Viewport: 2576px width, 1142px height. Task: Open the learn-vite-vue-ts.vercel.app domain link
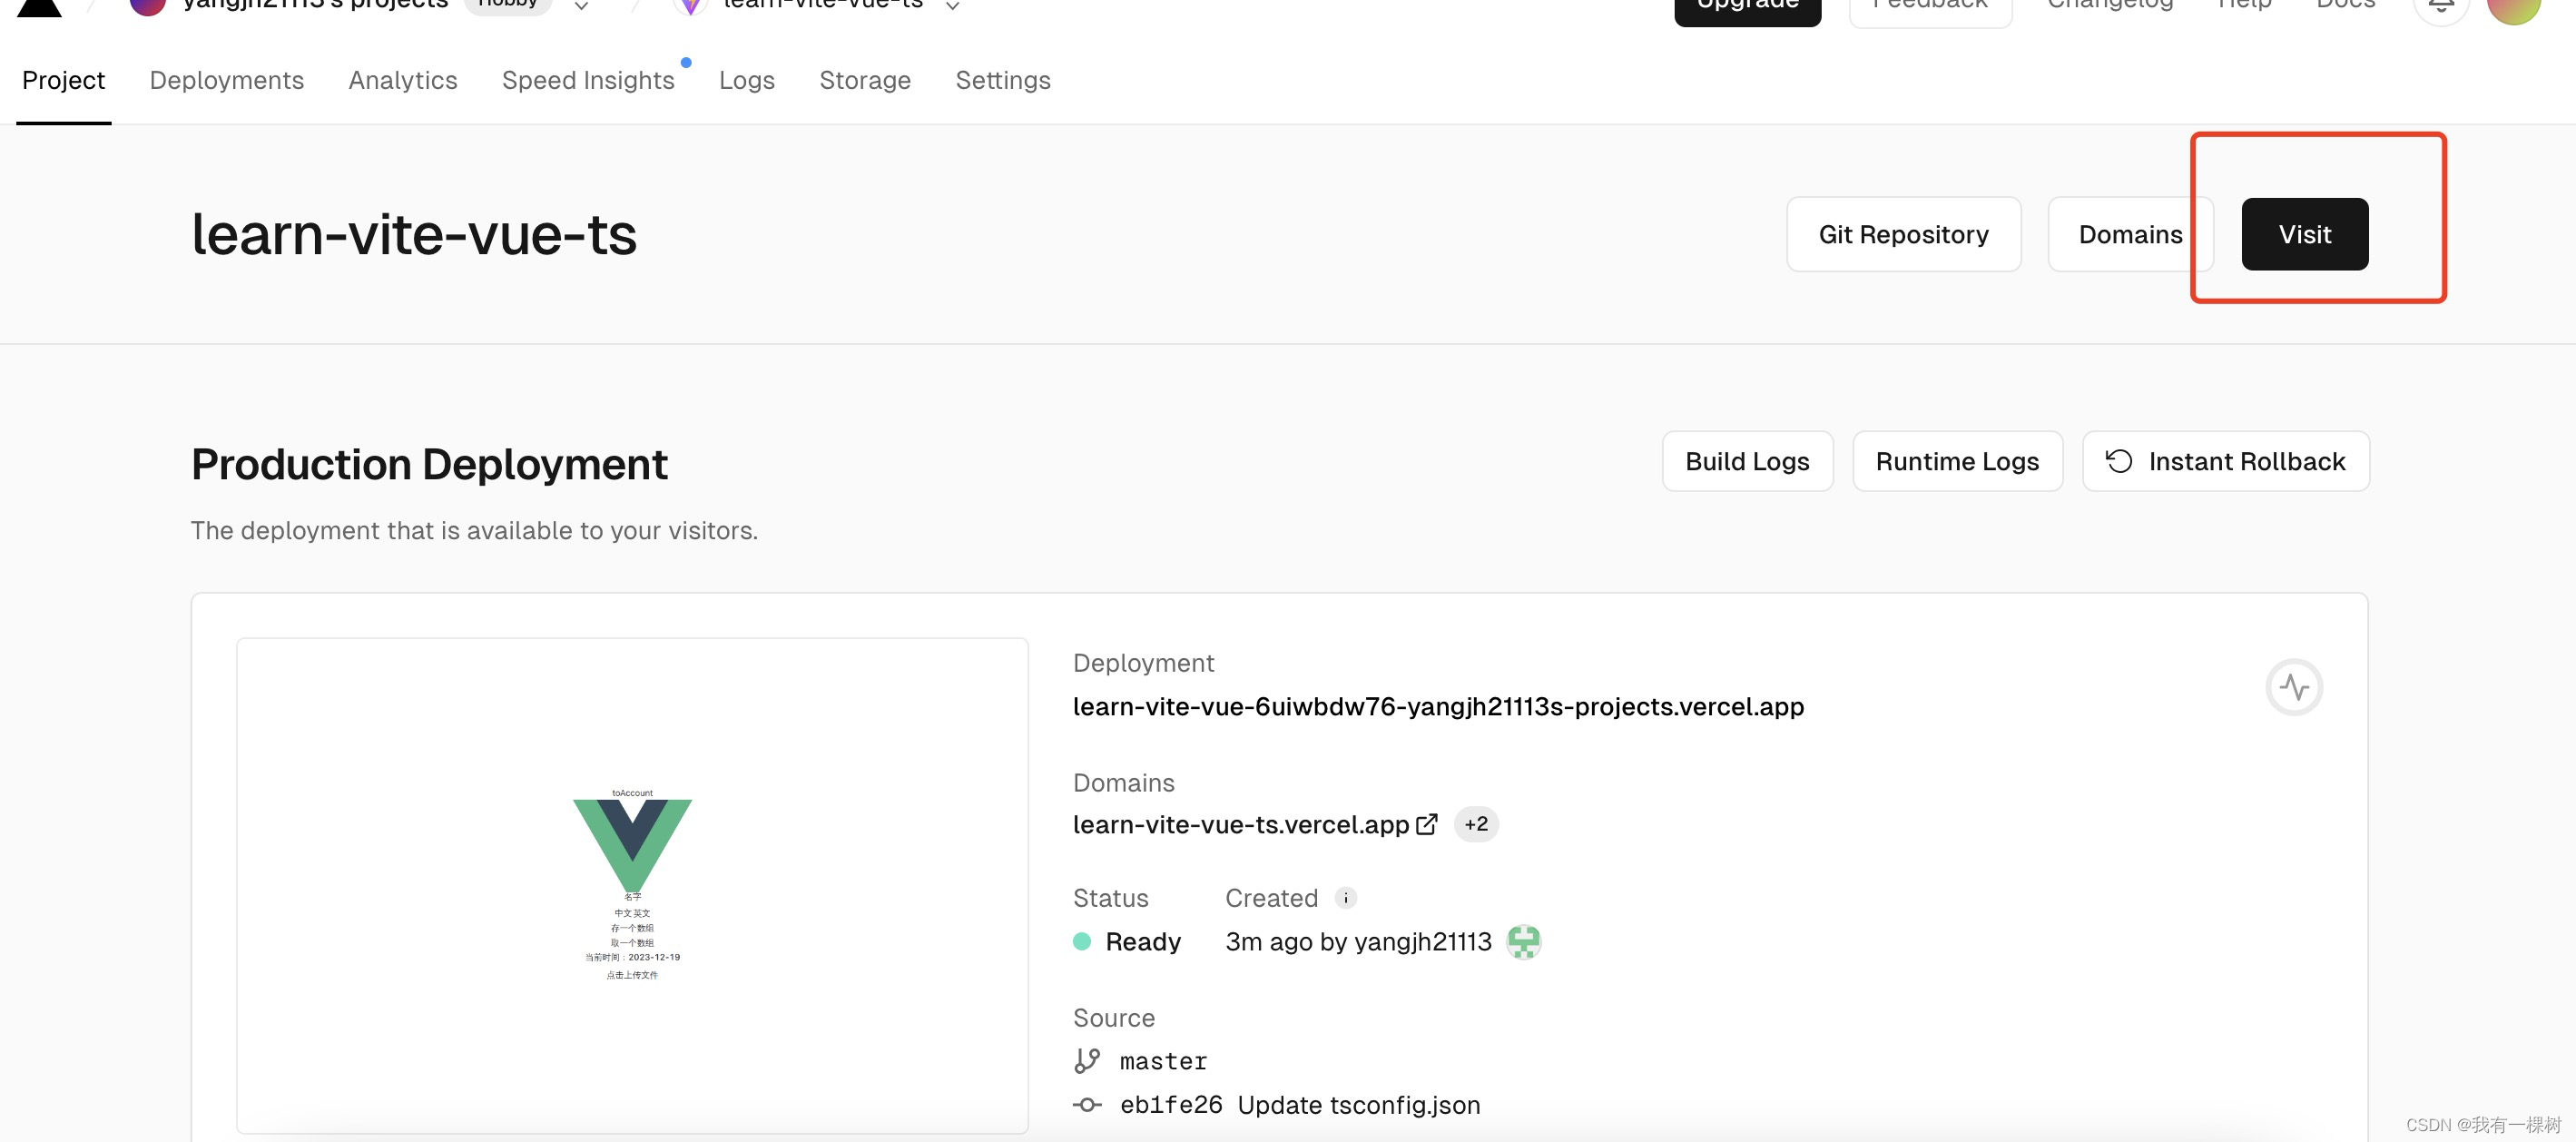pyautogui.click(x=1240, y=824)
